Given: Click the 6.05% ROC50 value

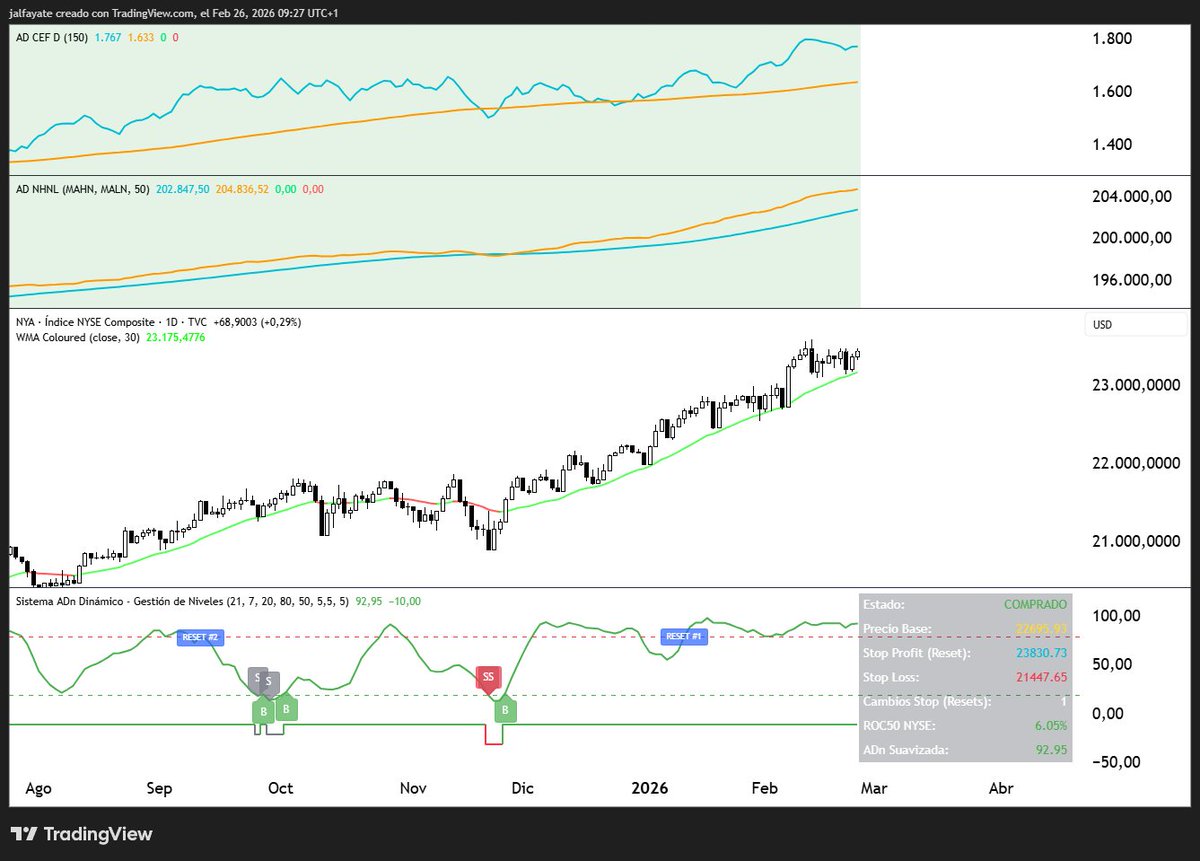Looking at the screenshot, I should [1051, 726].
